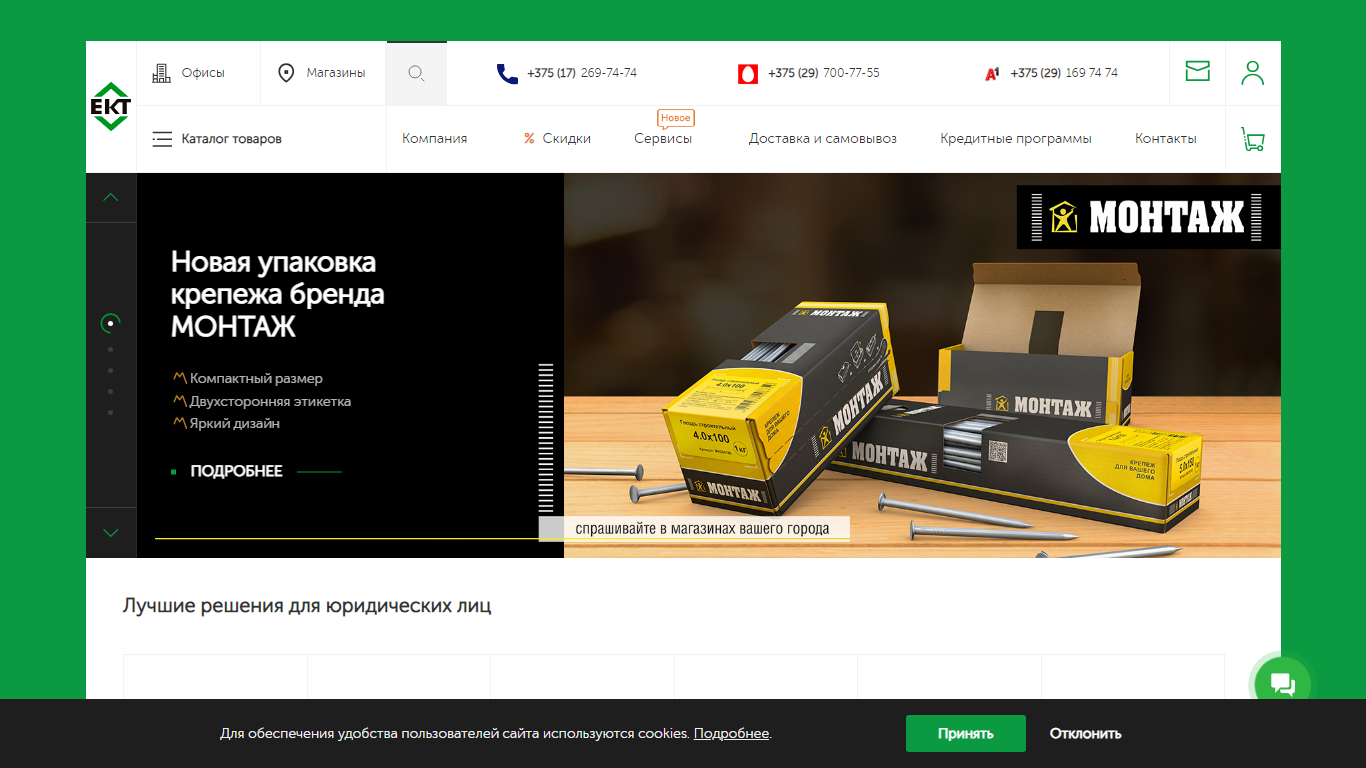
Task: Go to next slide with down chevron
Action: click(111, 533)
